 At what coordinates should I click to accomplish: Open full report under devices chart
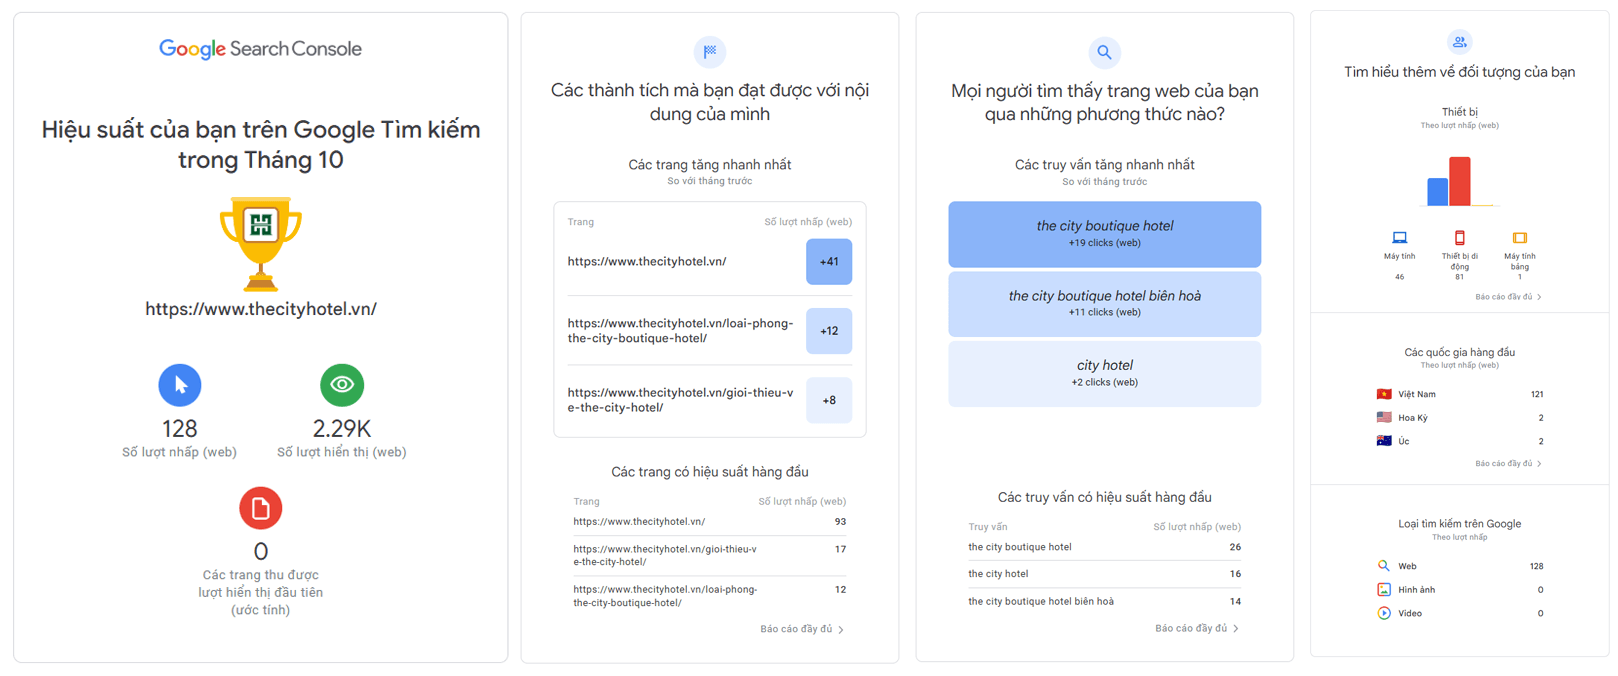[x=1507, y=297]
